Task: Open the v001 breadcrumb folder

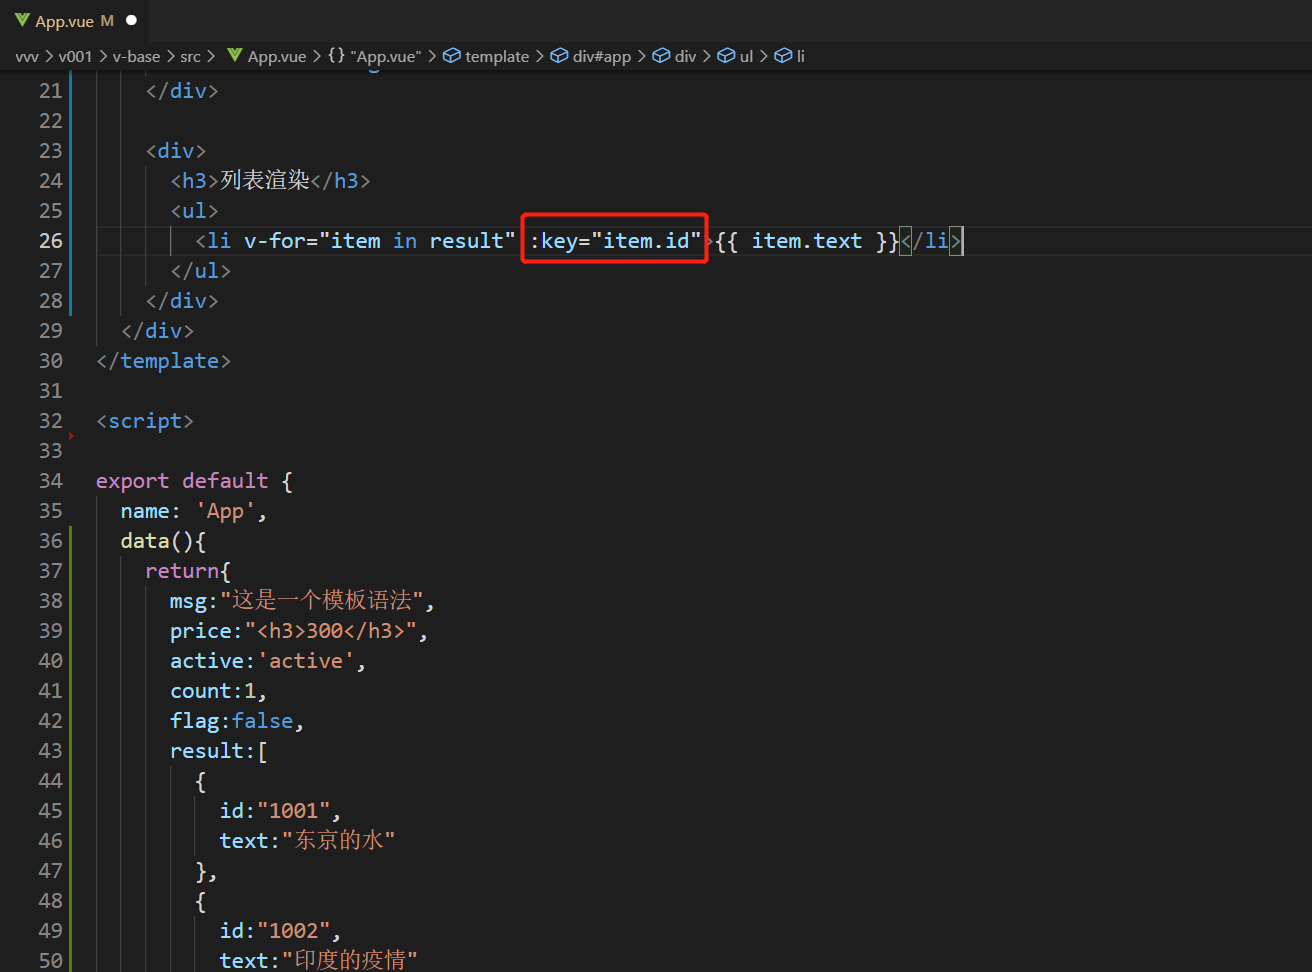Action: [75, 56]
